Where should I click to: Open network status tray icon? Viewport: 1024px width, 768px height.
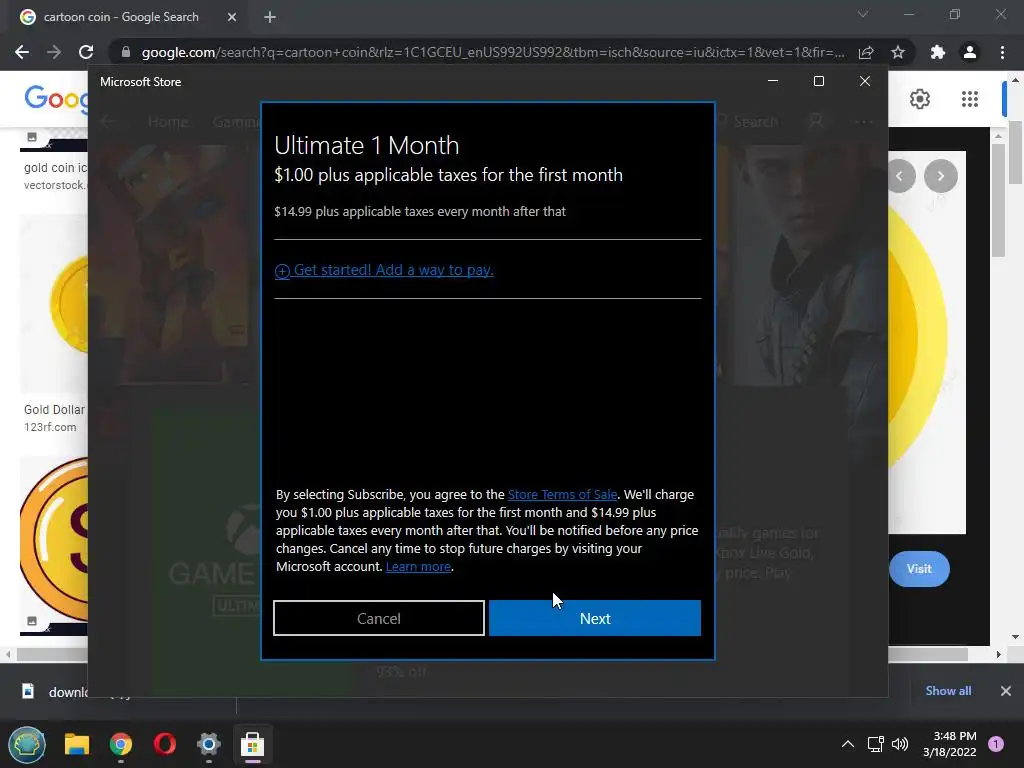tap(875, 744)
